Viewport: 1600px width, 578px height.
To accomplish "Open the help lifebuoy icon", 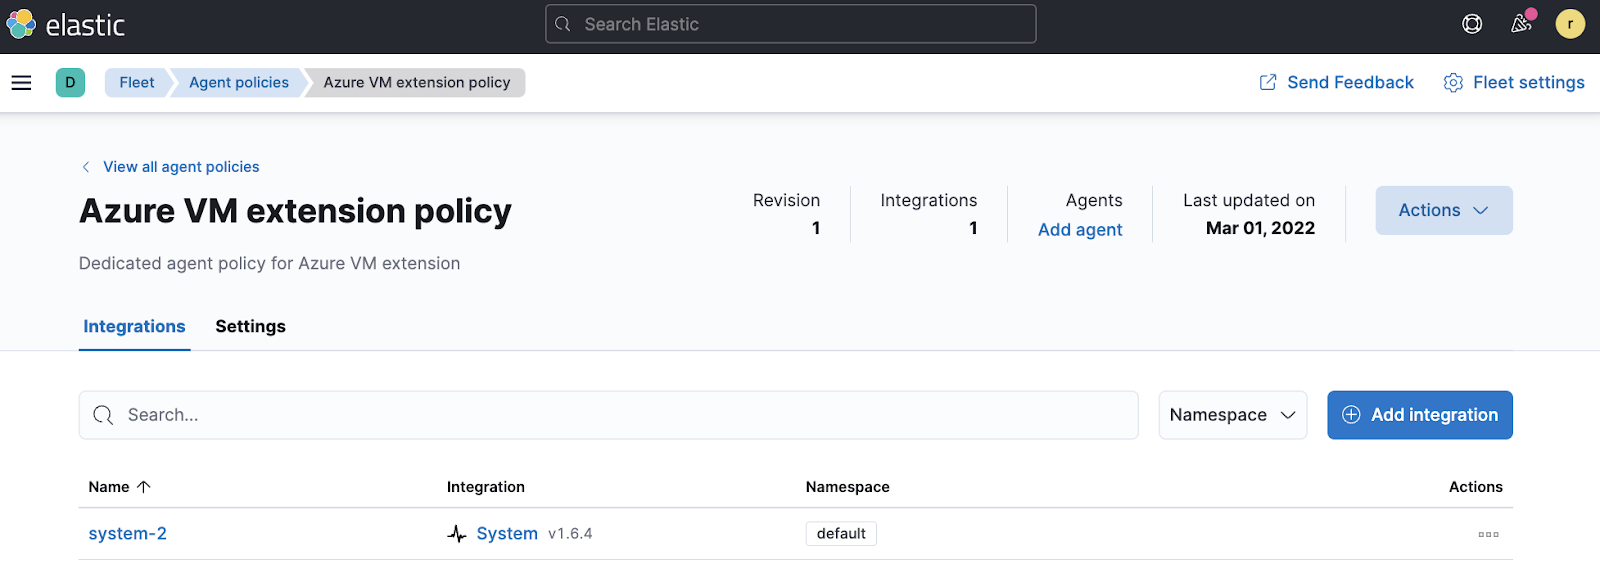I will point(1472,24).
